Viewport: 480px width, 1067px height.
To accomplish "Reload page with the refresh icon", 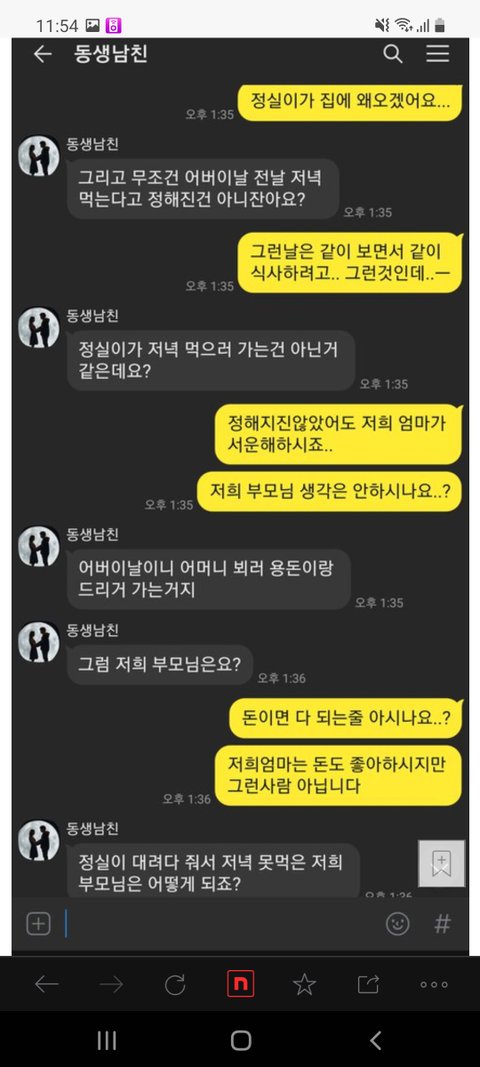I will click(x=175, y=984).
